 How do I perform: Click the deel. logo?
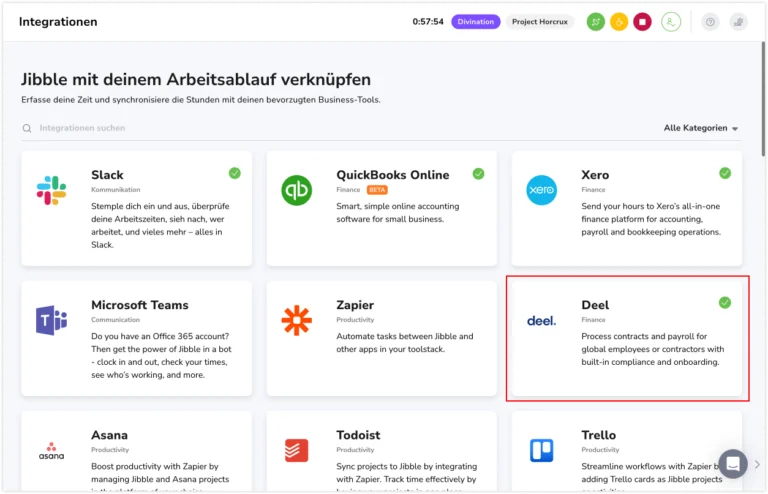(x=542, y=321)
